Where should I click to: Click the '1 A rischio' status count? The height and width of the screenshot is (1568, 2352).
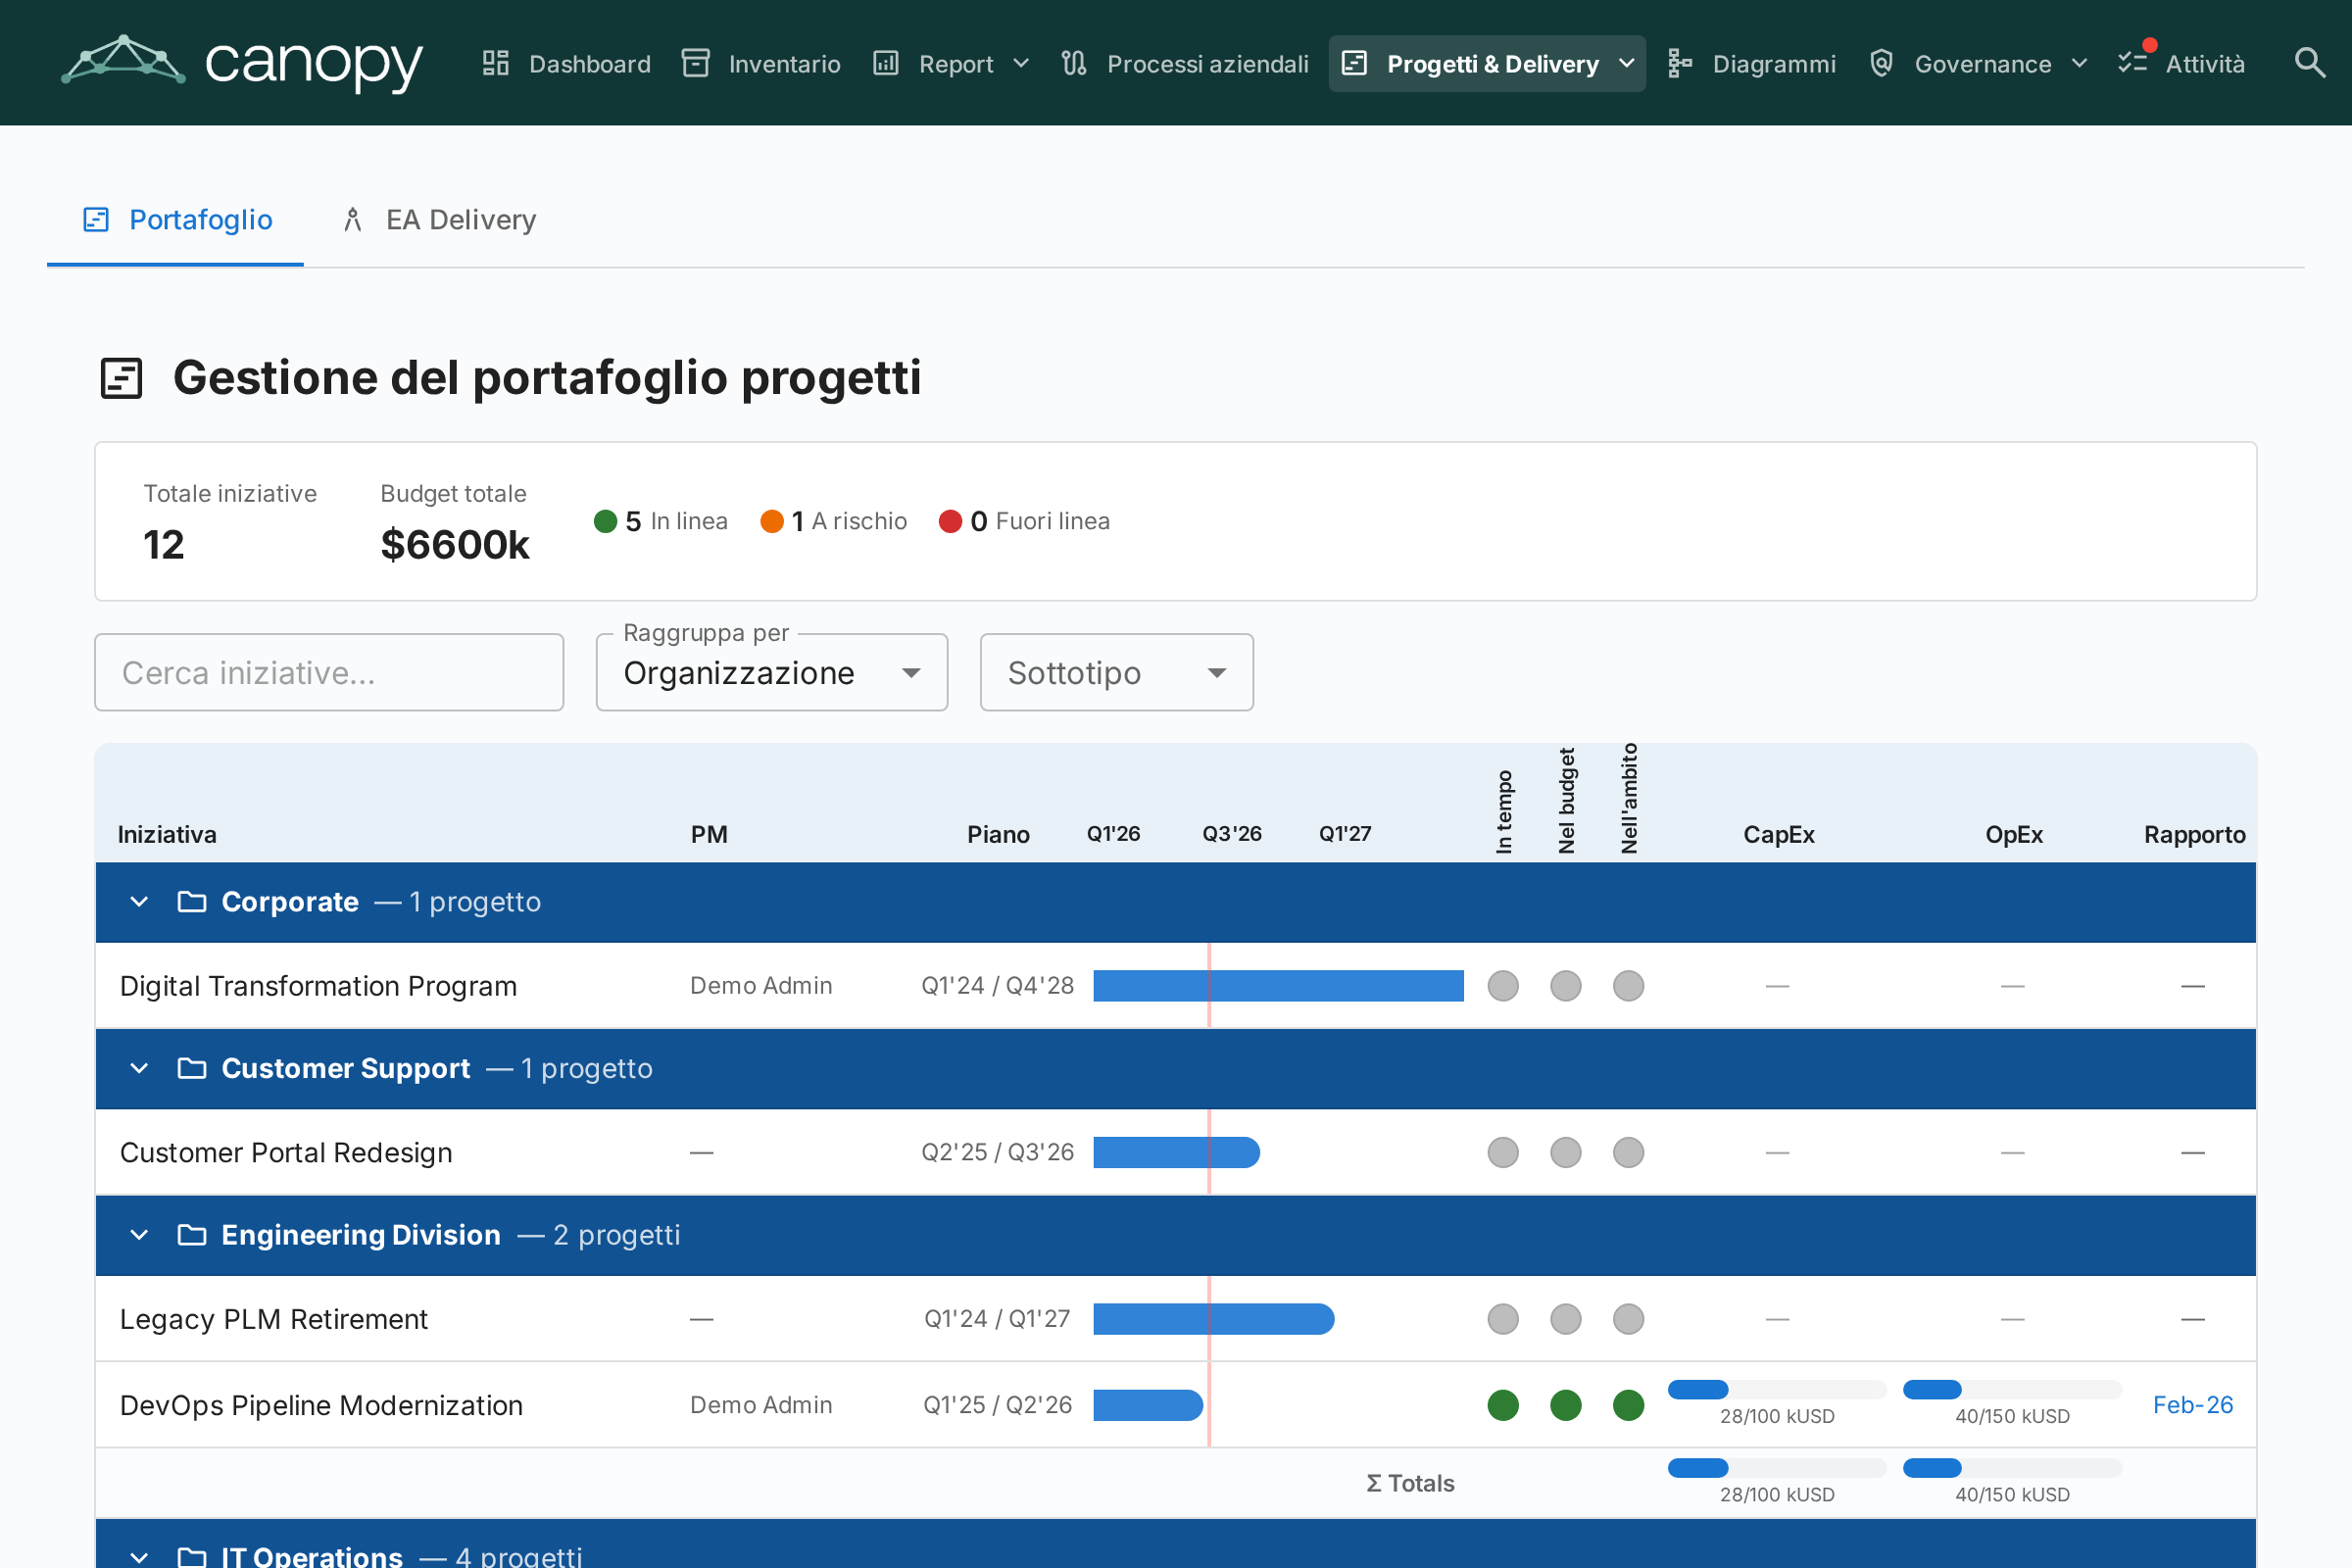tap(833, 521)
